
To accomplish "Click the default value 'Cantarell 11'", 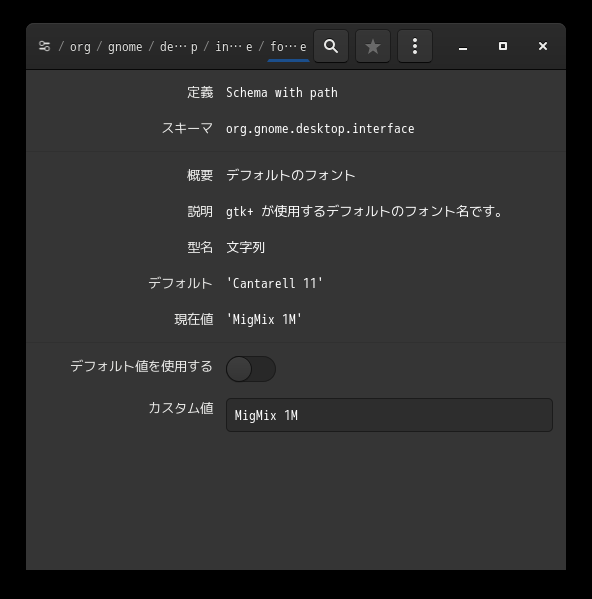I will coord(275,283).
